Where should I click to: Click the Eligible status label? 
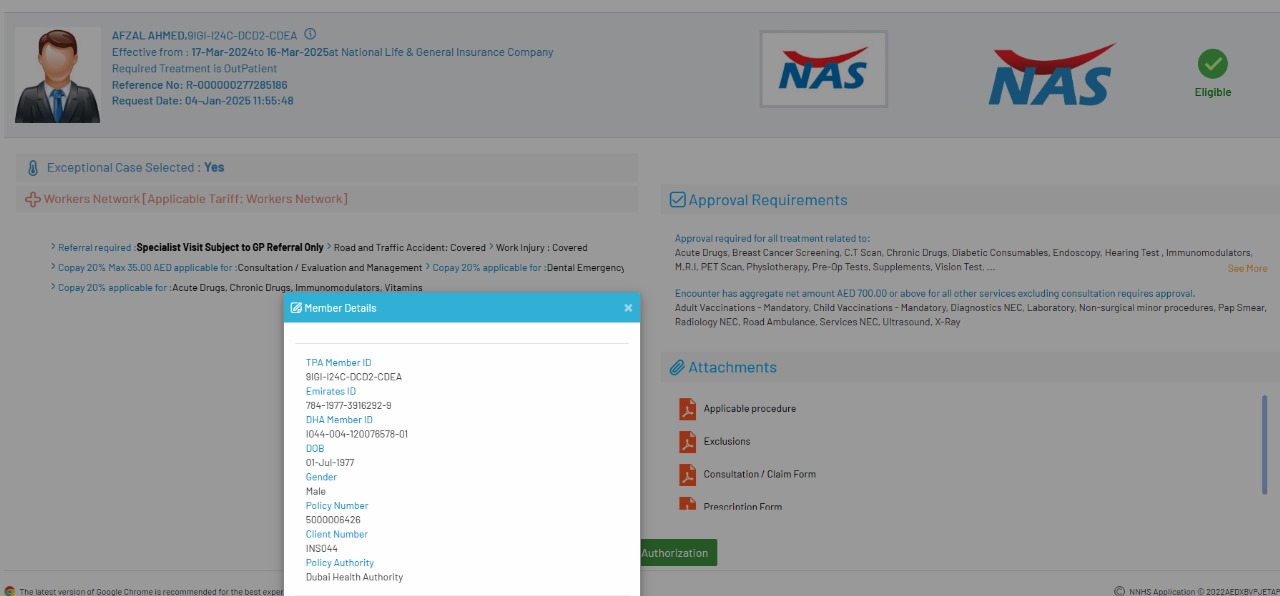point(1213,92)
